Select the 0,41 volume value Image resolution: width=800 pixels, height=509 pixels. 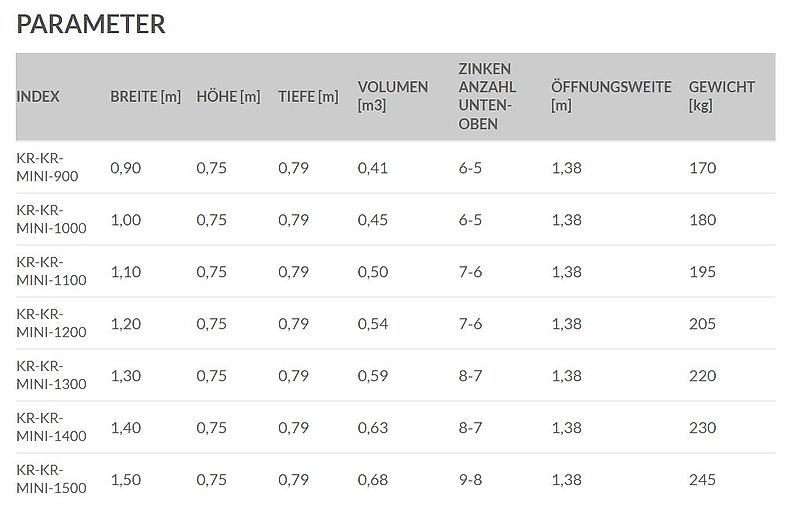coord(372,168)
